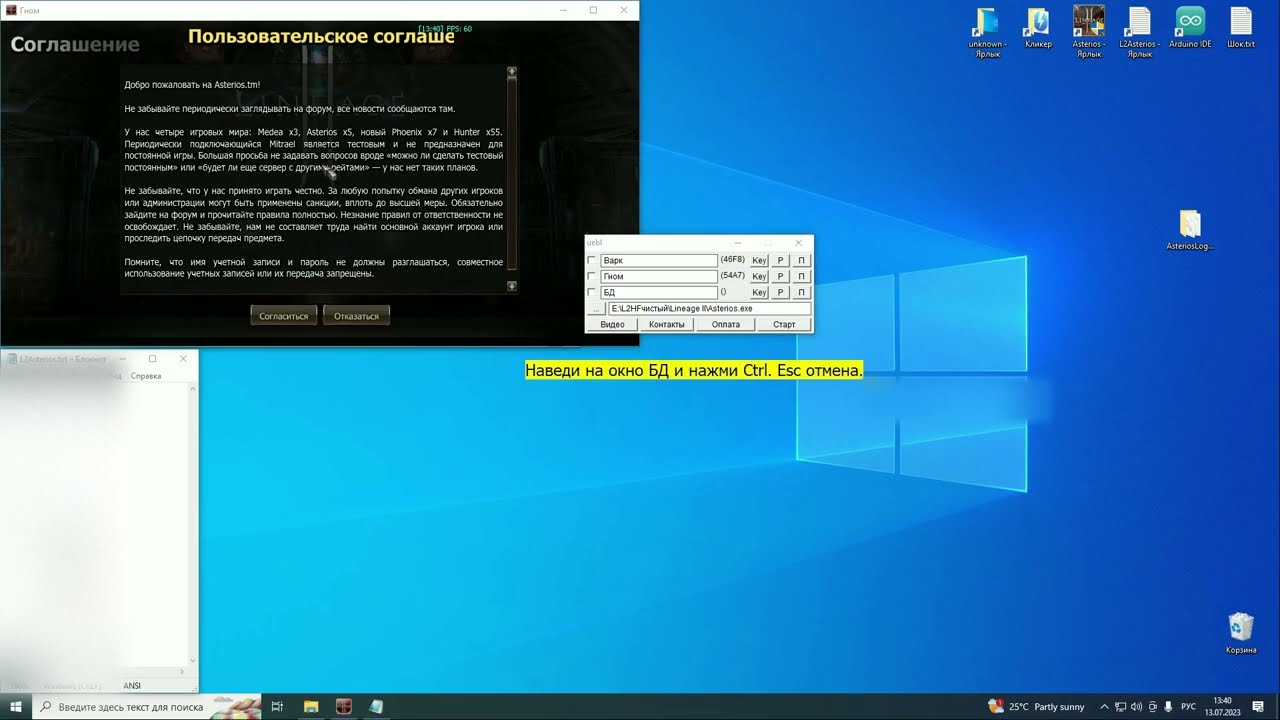
Task: Switch to the Lineage game taskbar icon
Action: click(x=343, y=706)
